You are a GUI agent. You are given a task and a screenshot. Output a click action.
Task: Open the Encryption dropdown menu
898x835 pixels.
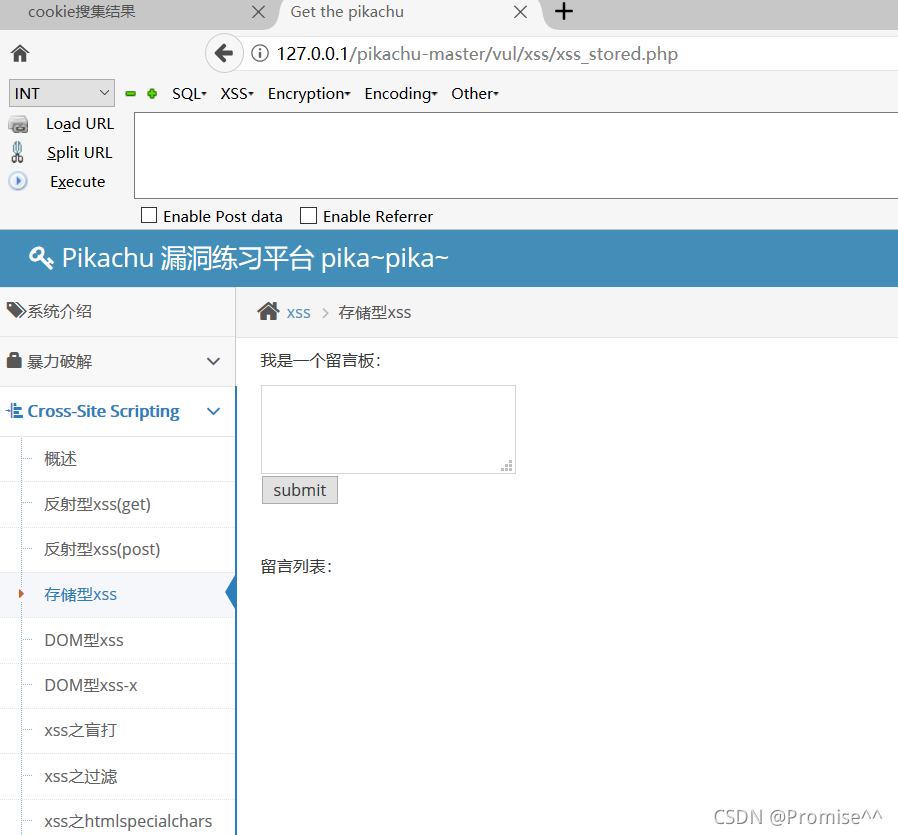click(x=309, y=93)
